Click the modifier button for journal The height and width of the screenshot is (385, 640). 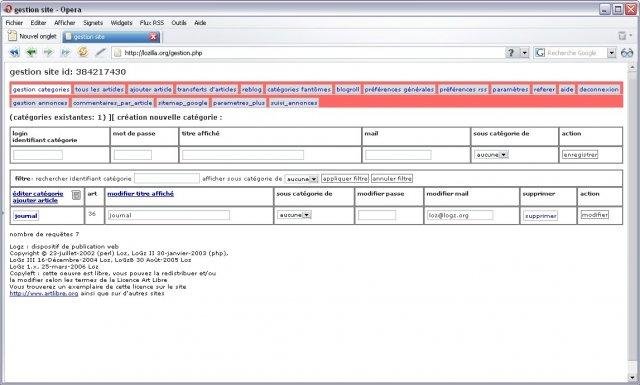click(594, 215)
